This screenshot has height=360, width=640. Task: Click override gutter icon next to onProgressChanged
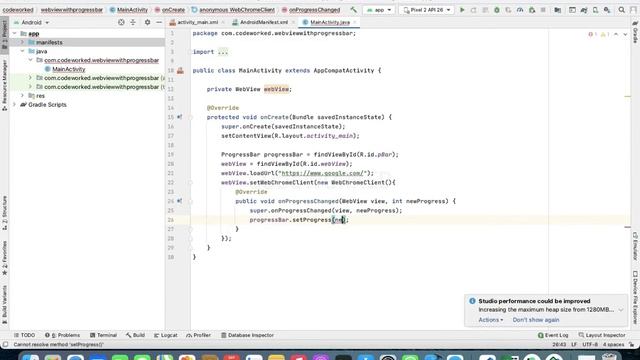tap(180, 201)
